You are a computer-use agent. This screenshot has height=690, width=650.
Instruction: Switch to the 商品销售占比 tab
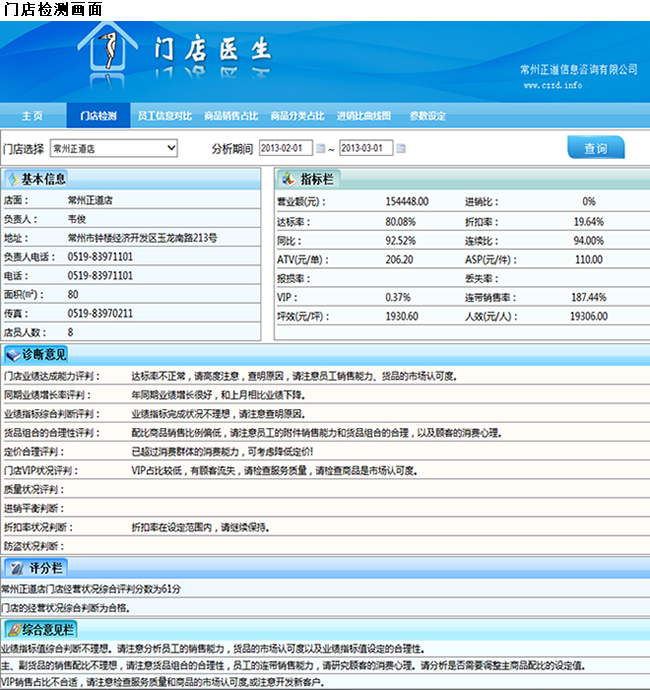(231, 116)
